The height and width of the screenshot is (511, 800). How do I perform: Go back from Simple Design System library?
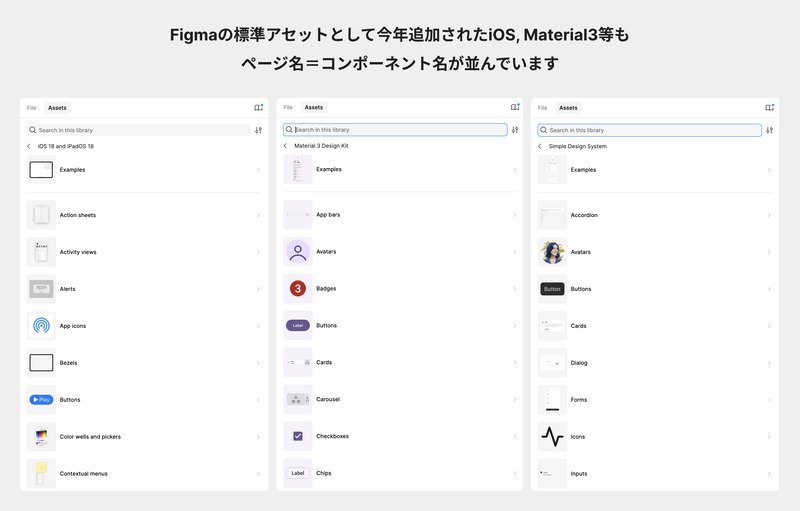(x=540, y=146)
